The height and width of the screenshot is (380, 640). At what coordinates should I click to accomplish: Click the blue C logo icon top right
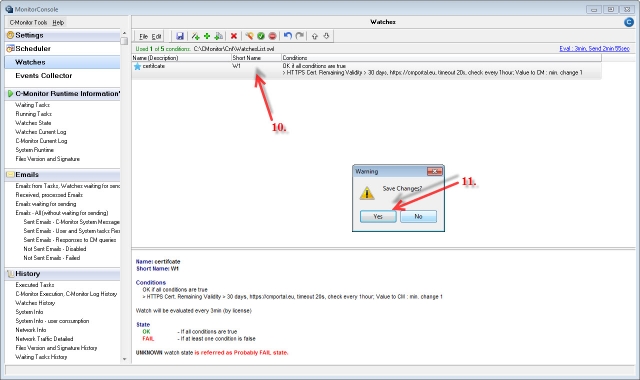pyautogui.click(x=629, y=22)
